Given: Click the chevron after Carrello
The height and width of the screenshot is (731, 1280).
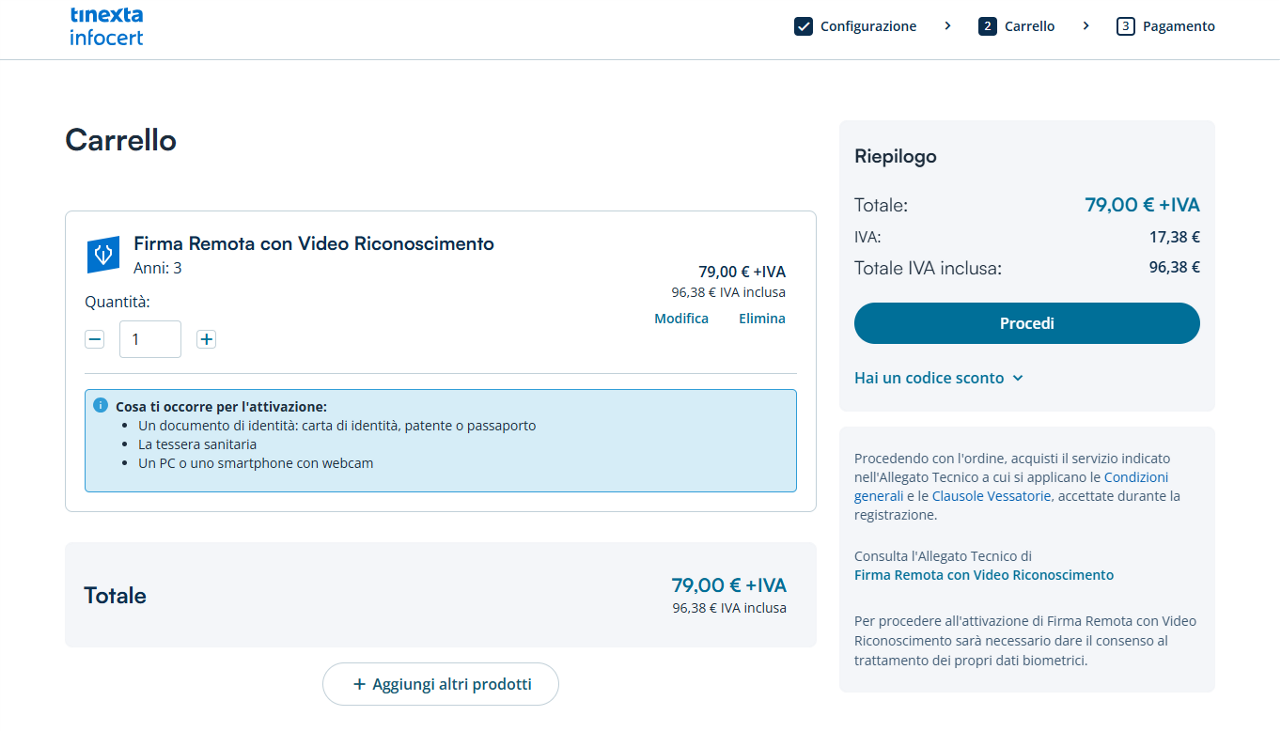Looking at the screenshot, I should click(1086, 26).
